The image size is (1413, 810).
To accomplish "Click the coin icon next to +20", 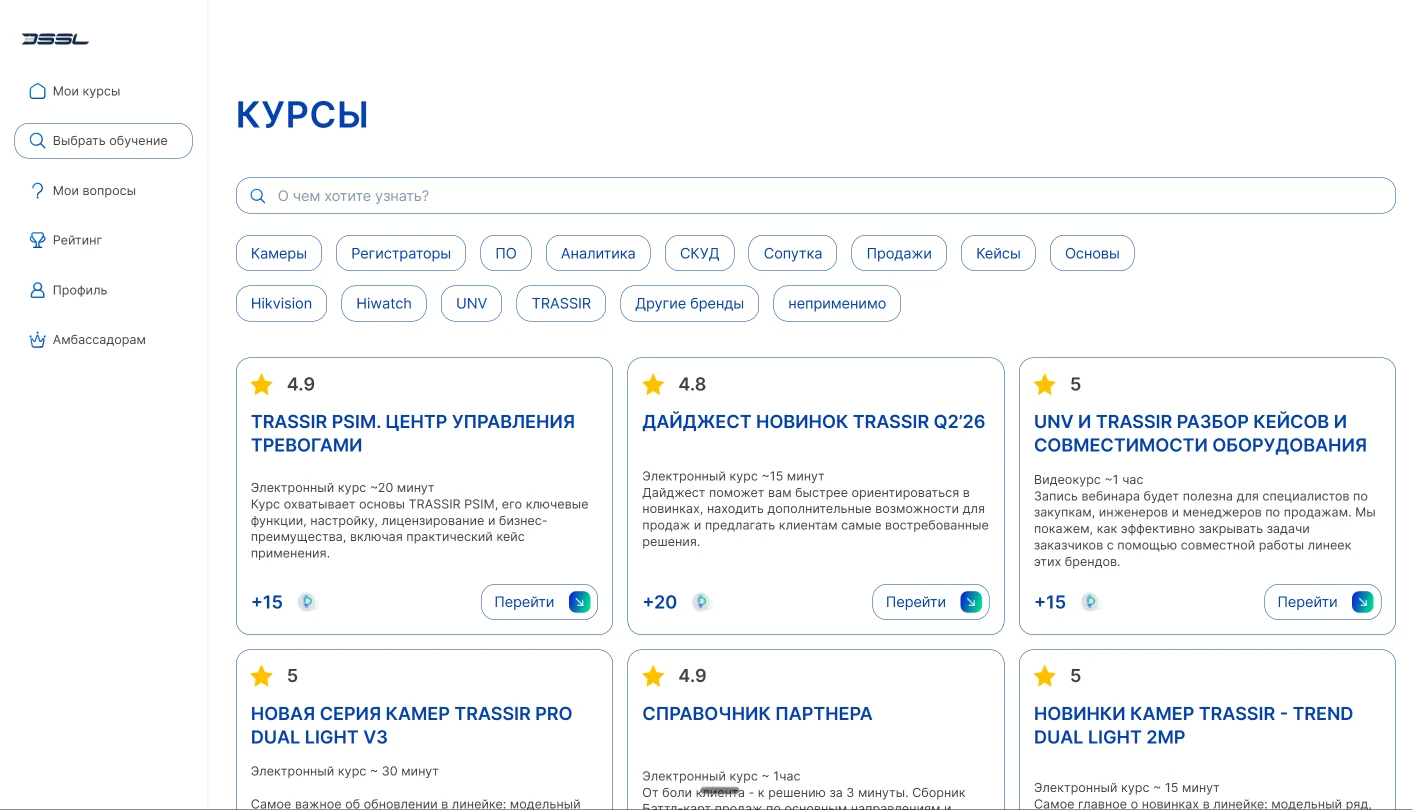I will 701,602.
